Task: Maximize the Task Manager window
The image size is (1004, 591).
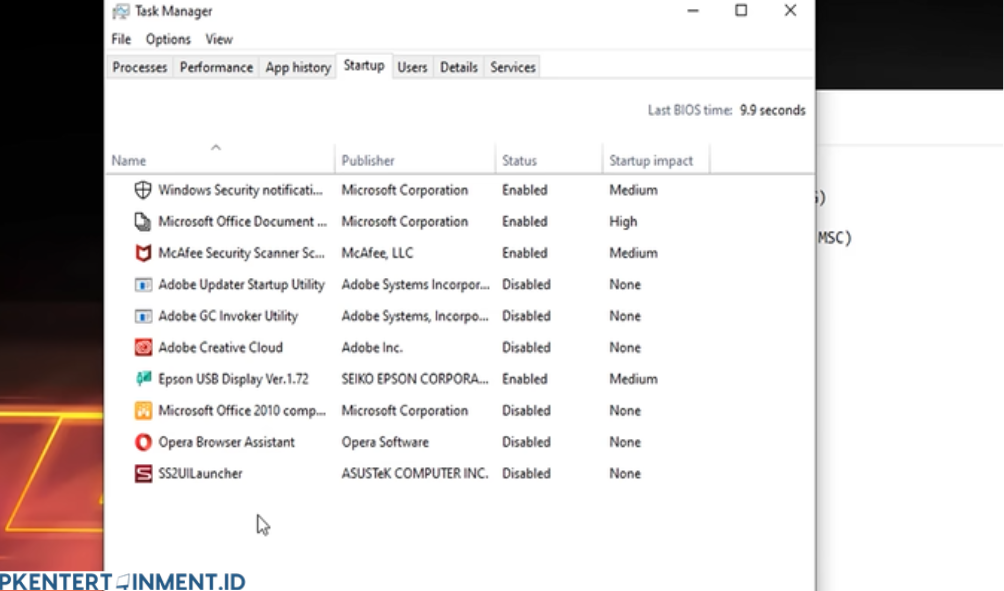Action: 741,11
